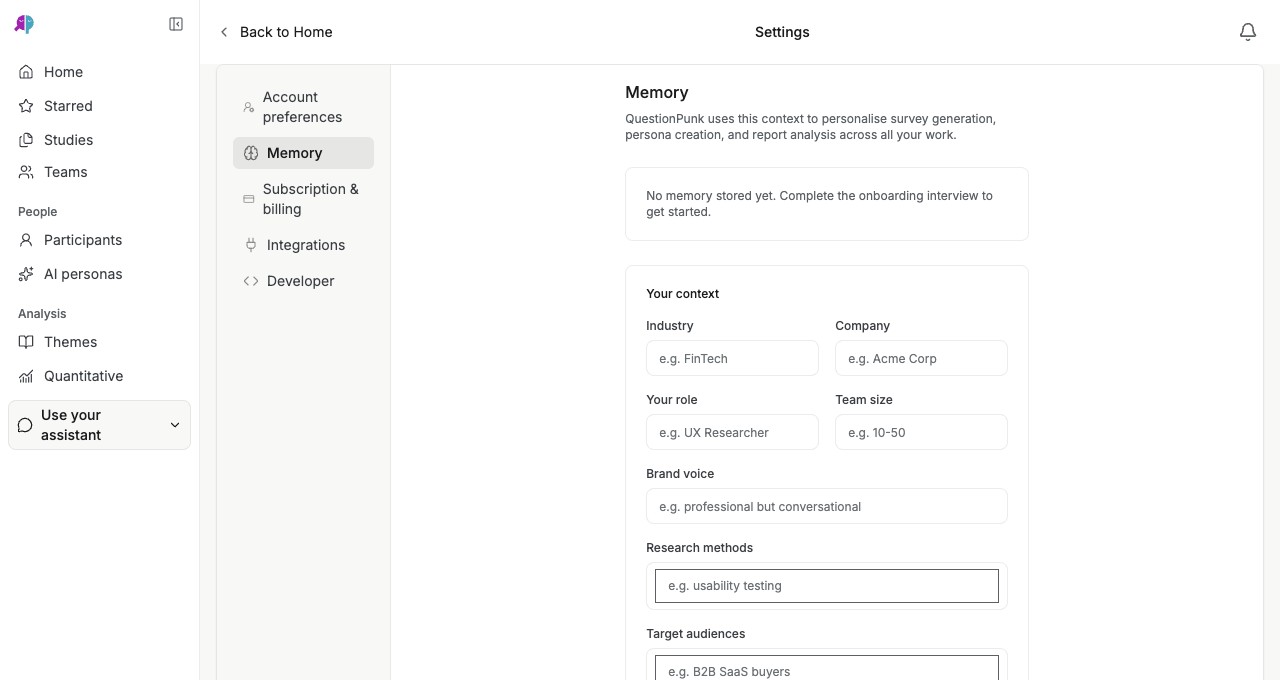Select the Memory settings tab
Viewport: 1280px width, 680px height.
click(x=303, y=153)
